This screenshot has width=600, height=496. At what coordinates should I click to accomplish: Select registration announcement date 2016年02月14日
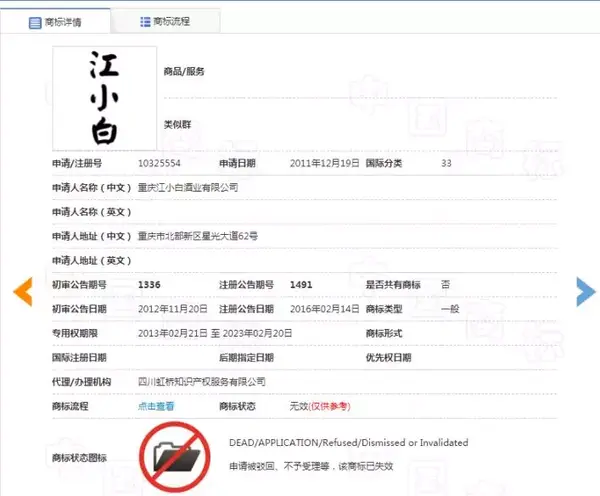pos(324,309)
